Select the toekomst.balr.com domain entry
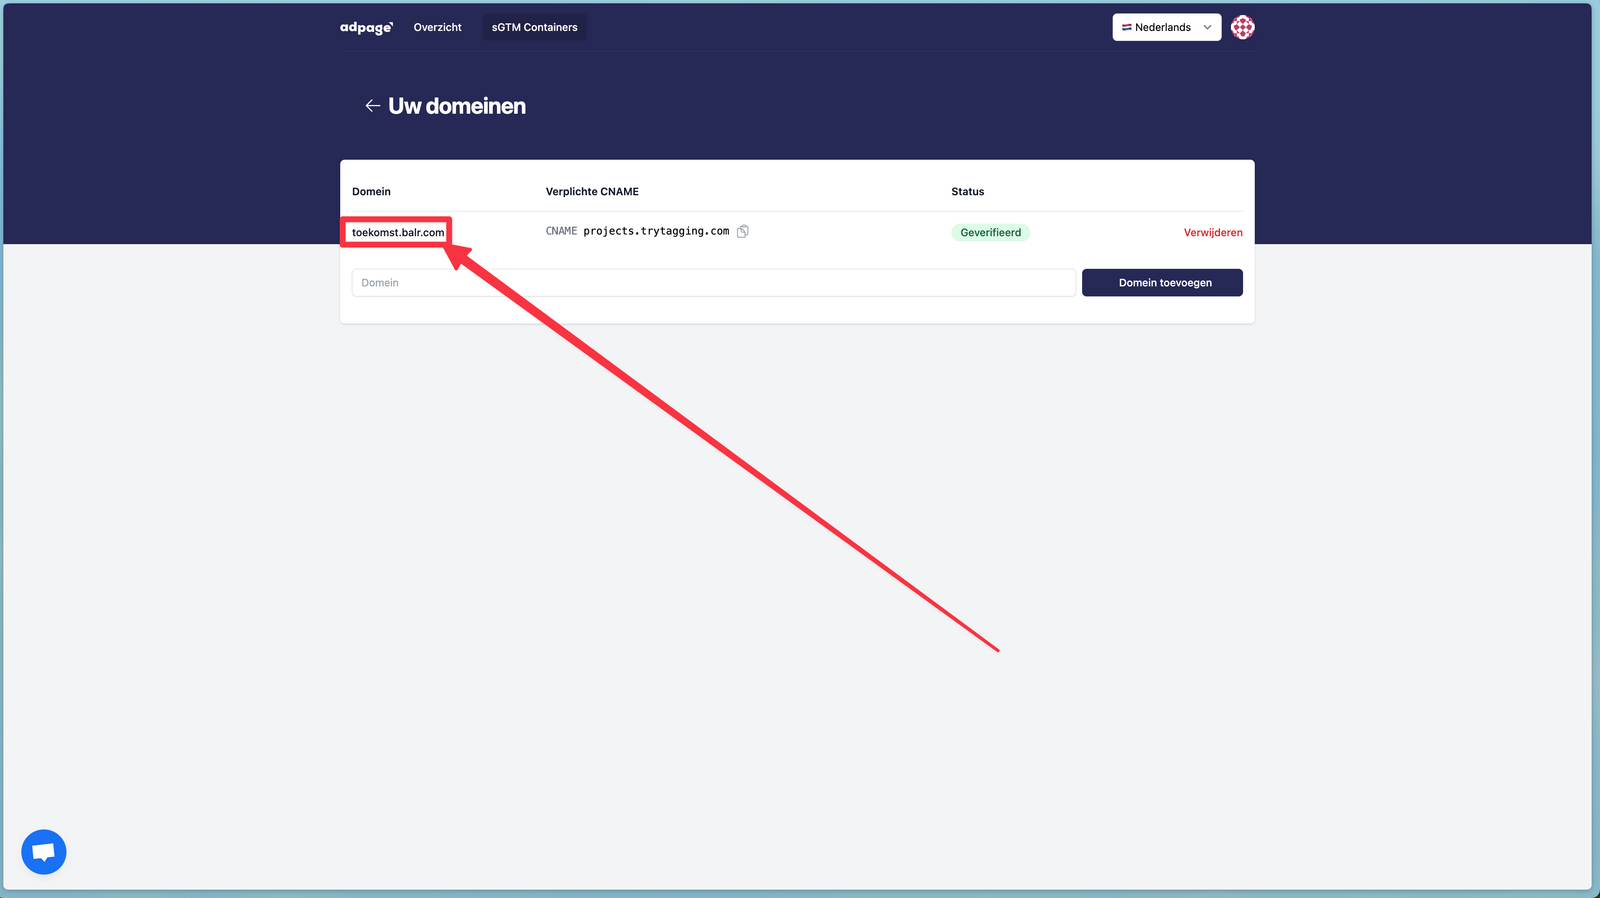This screenshot has height=898, width=1600. (x=398, y=233)
